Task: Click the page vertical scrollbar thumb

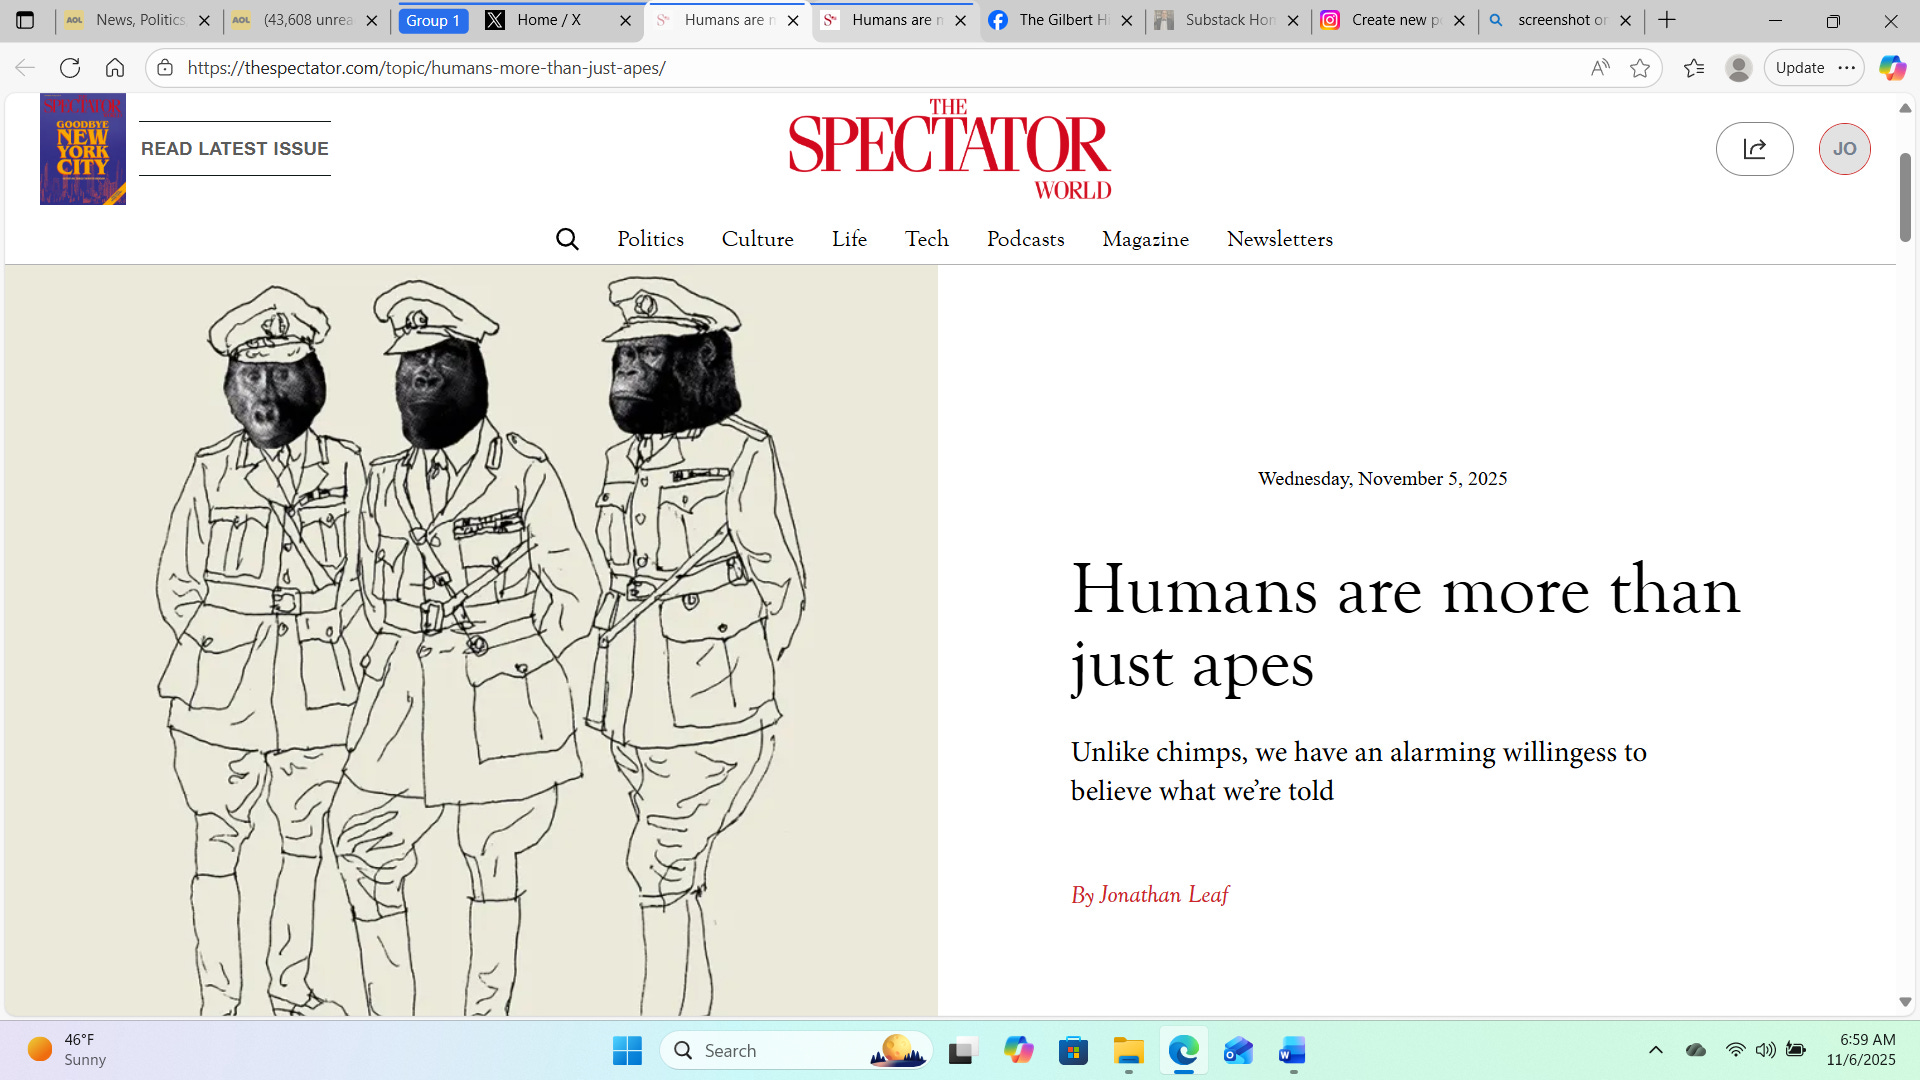Action: point(1905,198)
